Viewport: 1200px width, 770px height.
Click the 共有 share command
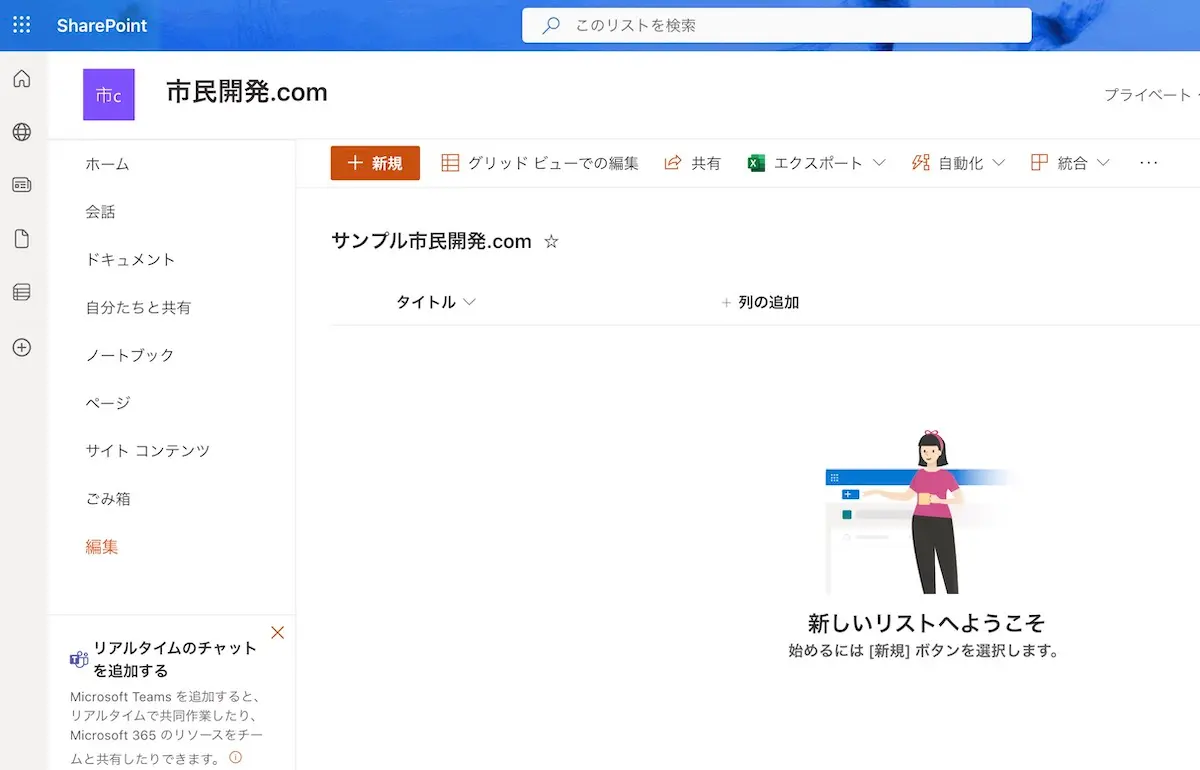[693, 163]
